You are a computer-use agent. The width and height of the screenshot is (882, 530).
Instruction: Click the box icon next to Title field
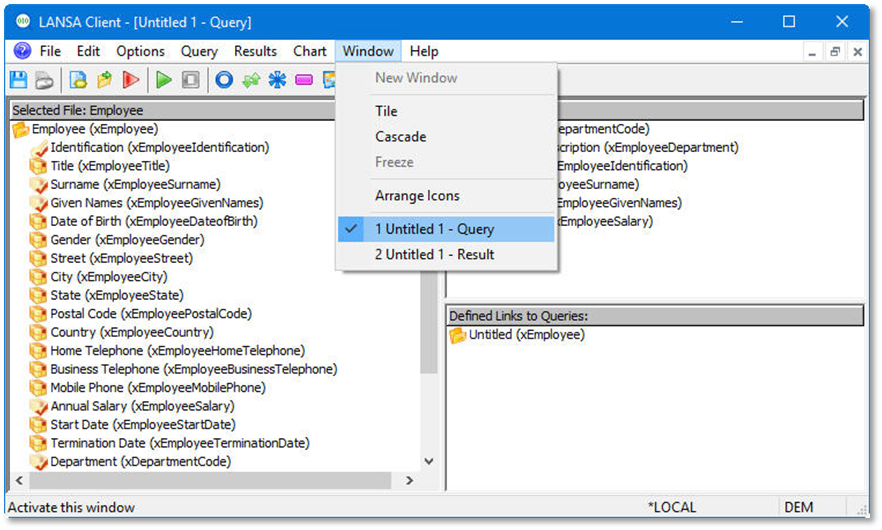[x=38, y=167]
